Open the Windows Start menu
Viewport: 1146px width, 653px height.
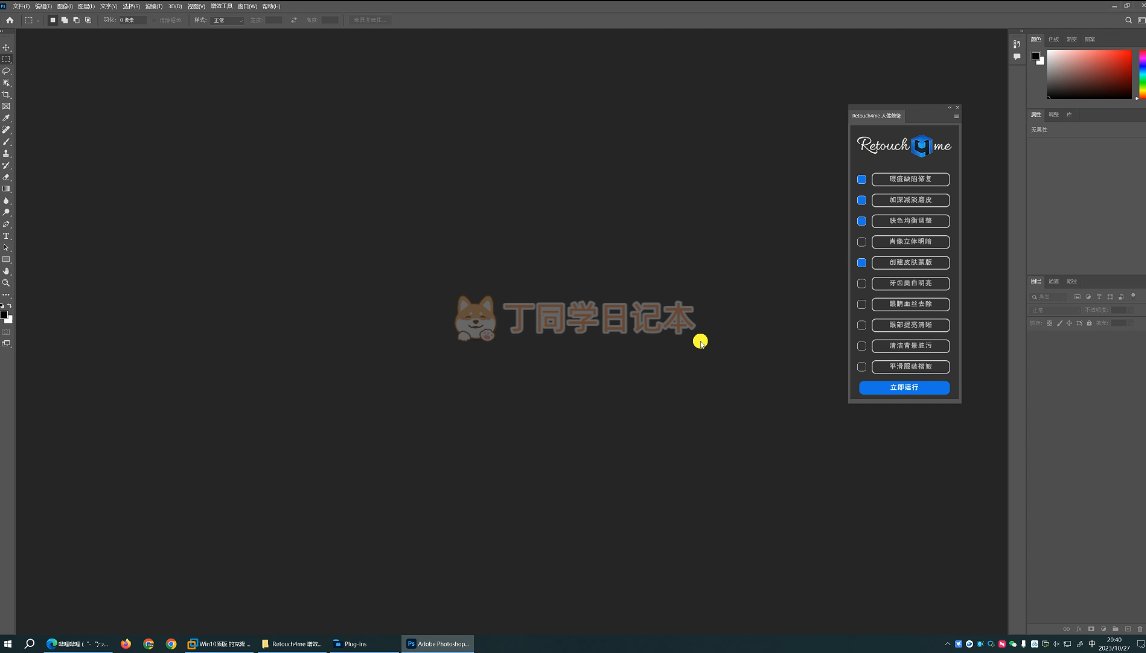[8, 644]
